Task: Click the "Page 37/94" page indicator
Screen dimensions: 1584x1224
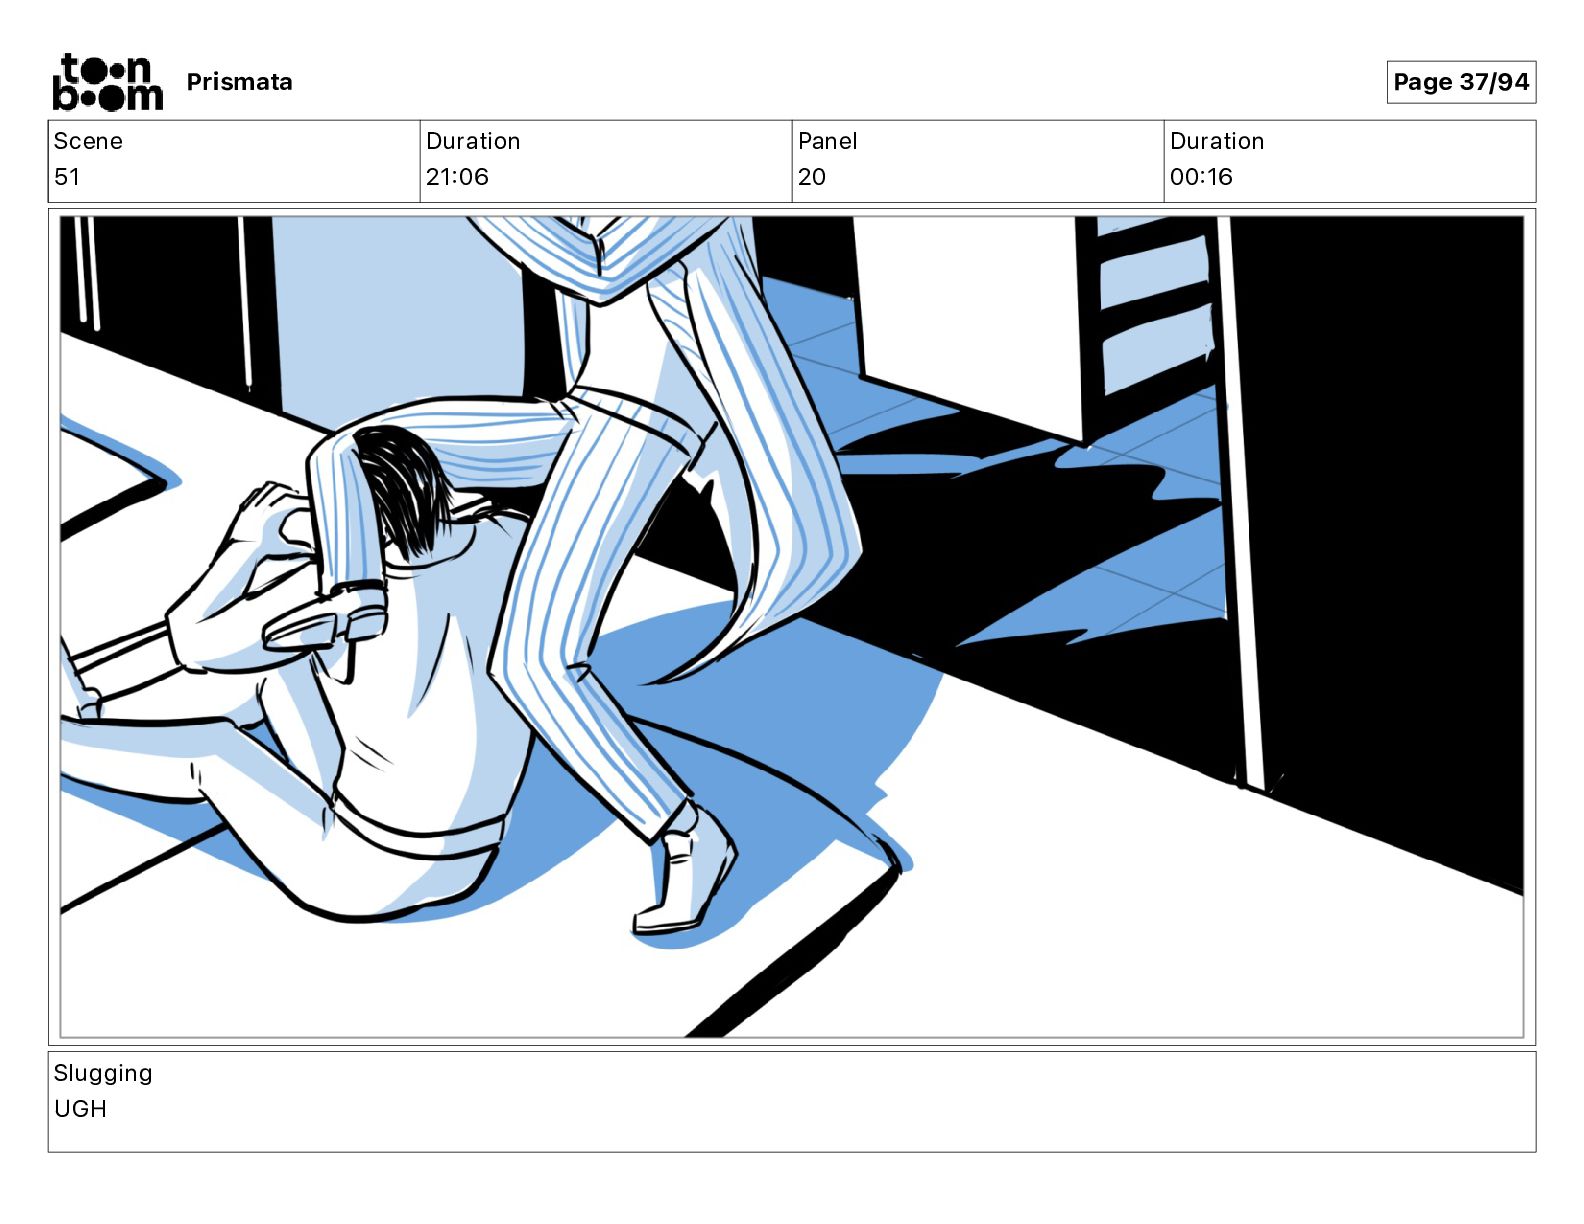Action: pyautogui.click(x=1461, y=82)
